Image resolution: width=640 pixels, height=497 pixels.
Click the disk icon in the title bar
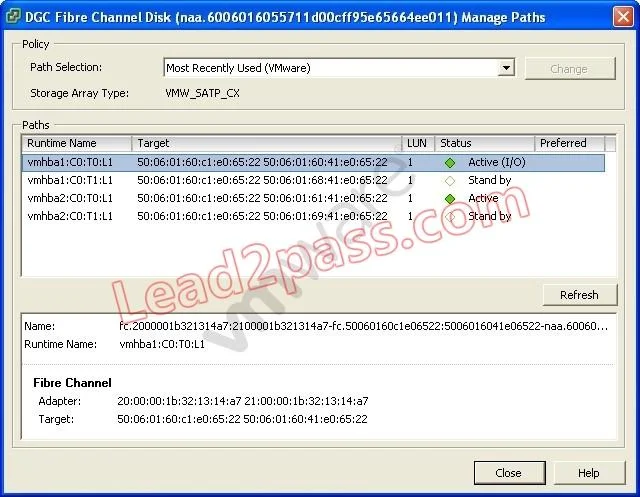[13, 17]
